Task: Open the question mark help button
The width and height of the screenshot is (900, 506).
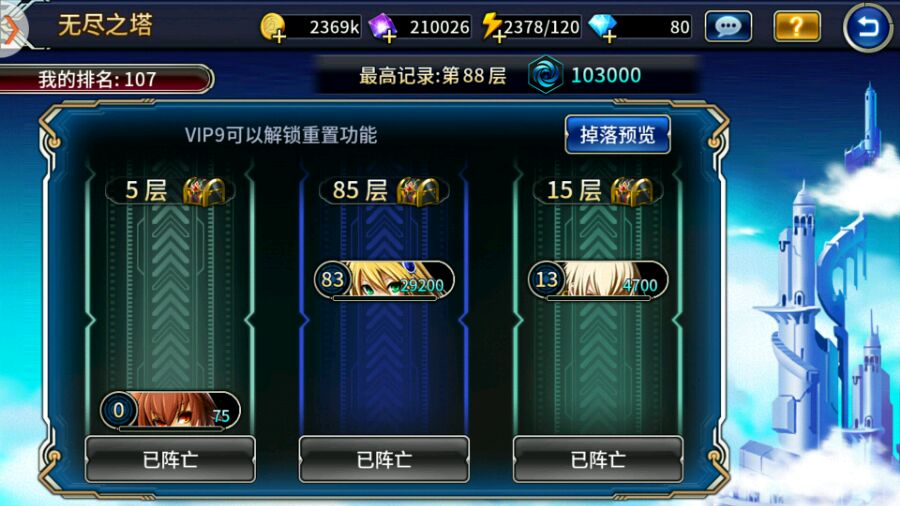Action: (x=797, y=26)
